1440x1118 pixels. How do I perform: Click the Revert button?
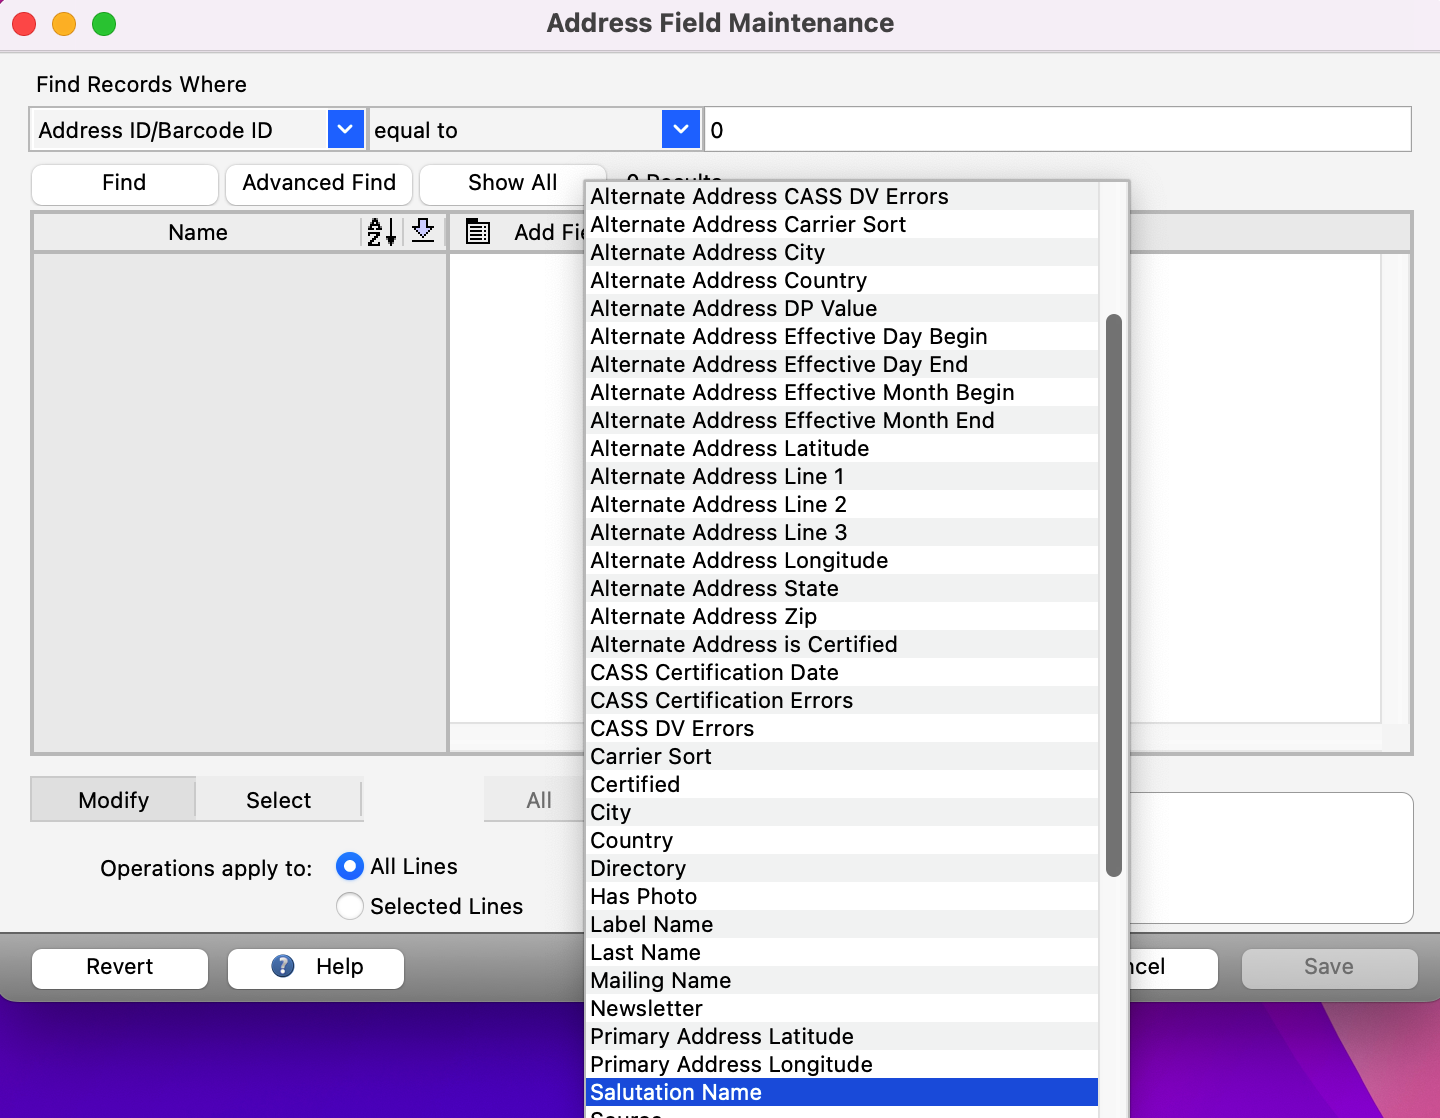[119, 967]
